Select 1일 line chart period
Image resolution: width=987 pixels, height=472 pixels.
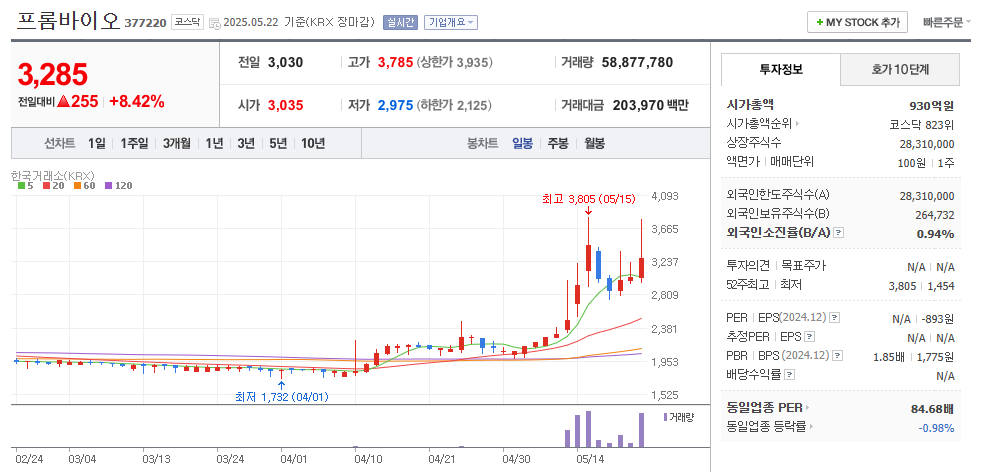pyautogui.click(x=96, y=143)
